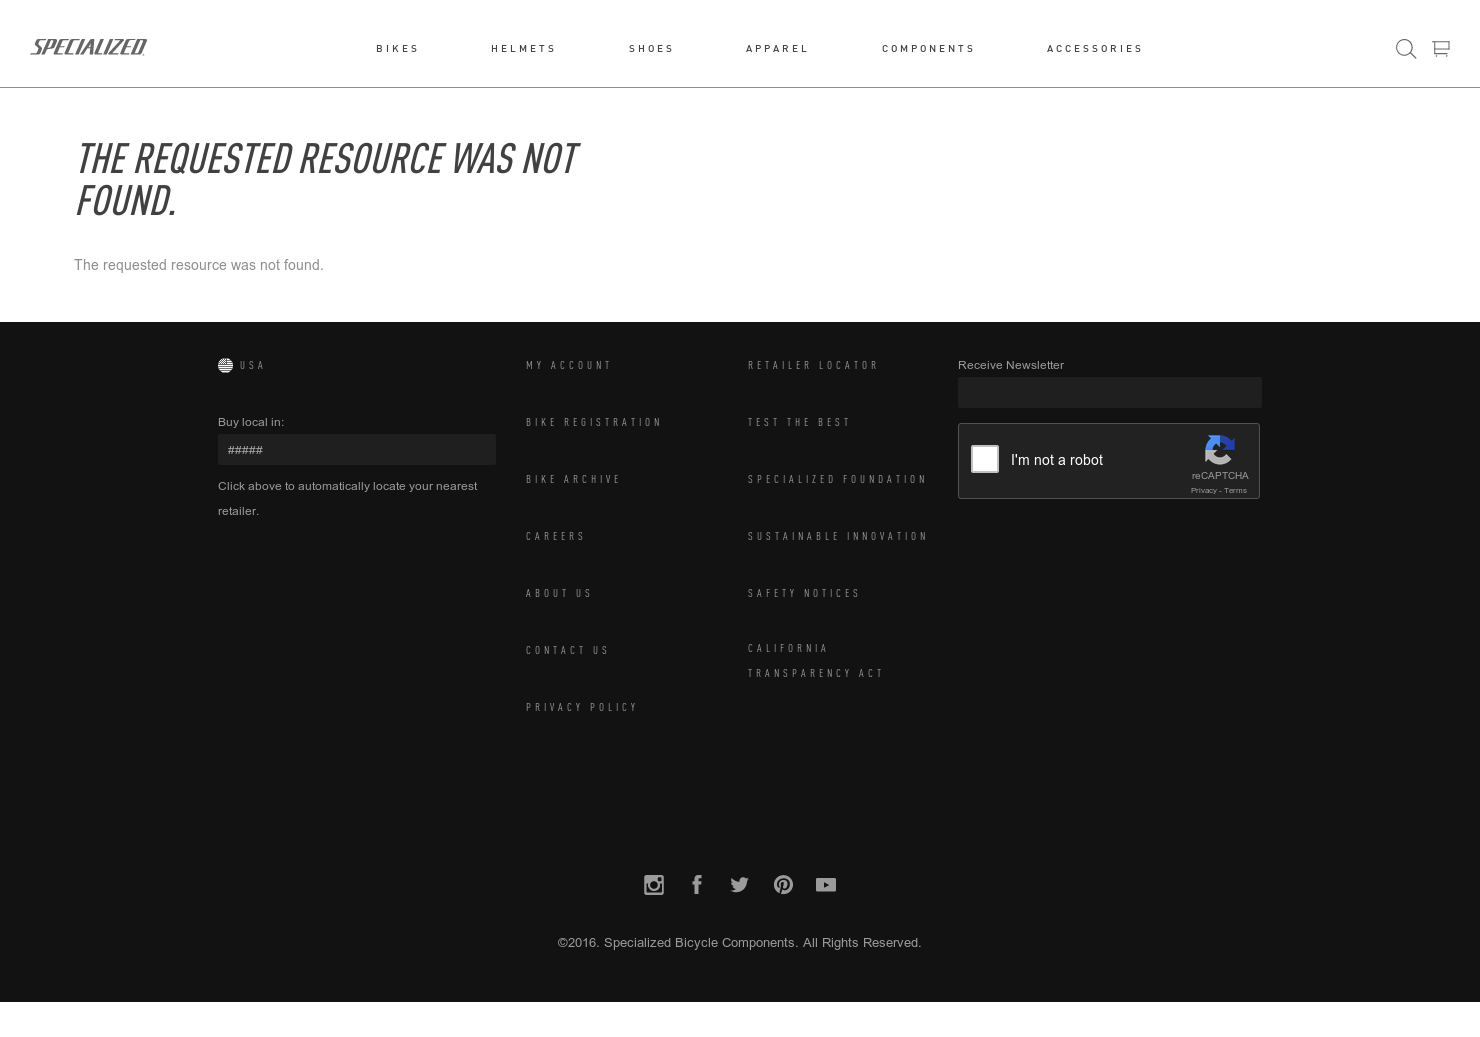
Task: Click the "Receive Newsletter" label
Action: pyautogui.click(x=1011, y=366)
